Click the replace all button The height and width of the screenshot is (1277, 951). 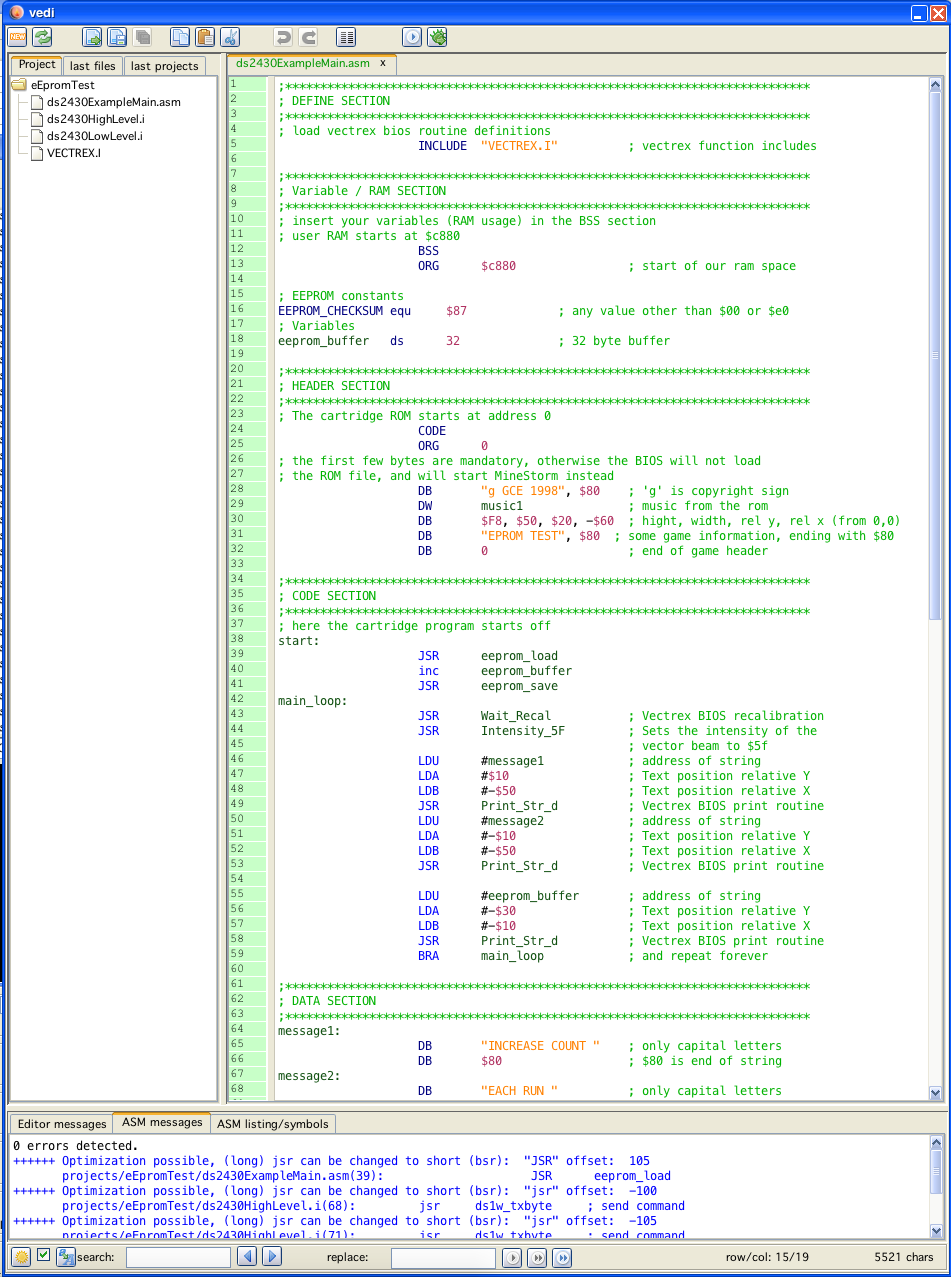pyautogui.click(x=562, y=1257)
